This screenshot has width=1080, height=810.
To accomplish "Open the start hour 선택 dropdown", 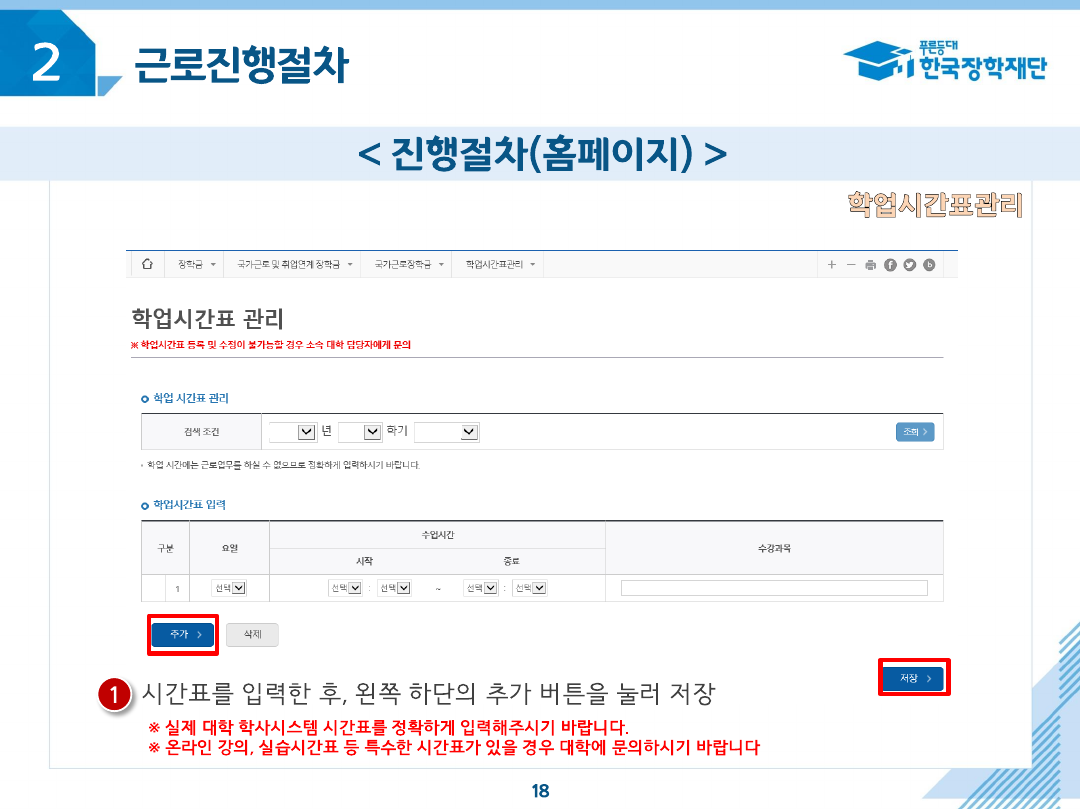I will pos(345,588).
